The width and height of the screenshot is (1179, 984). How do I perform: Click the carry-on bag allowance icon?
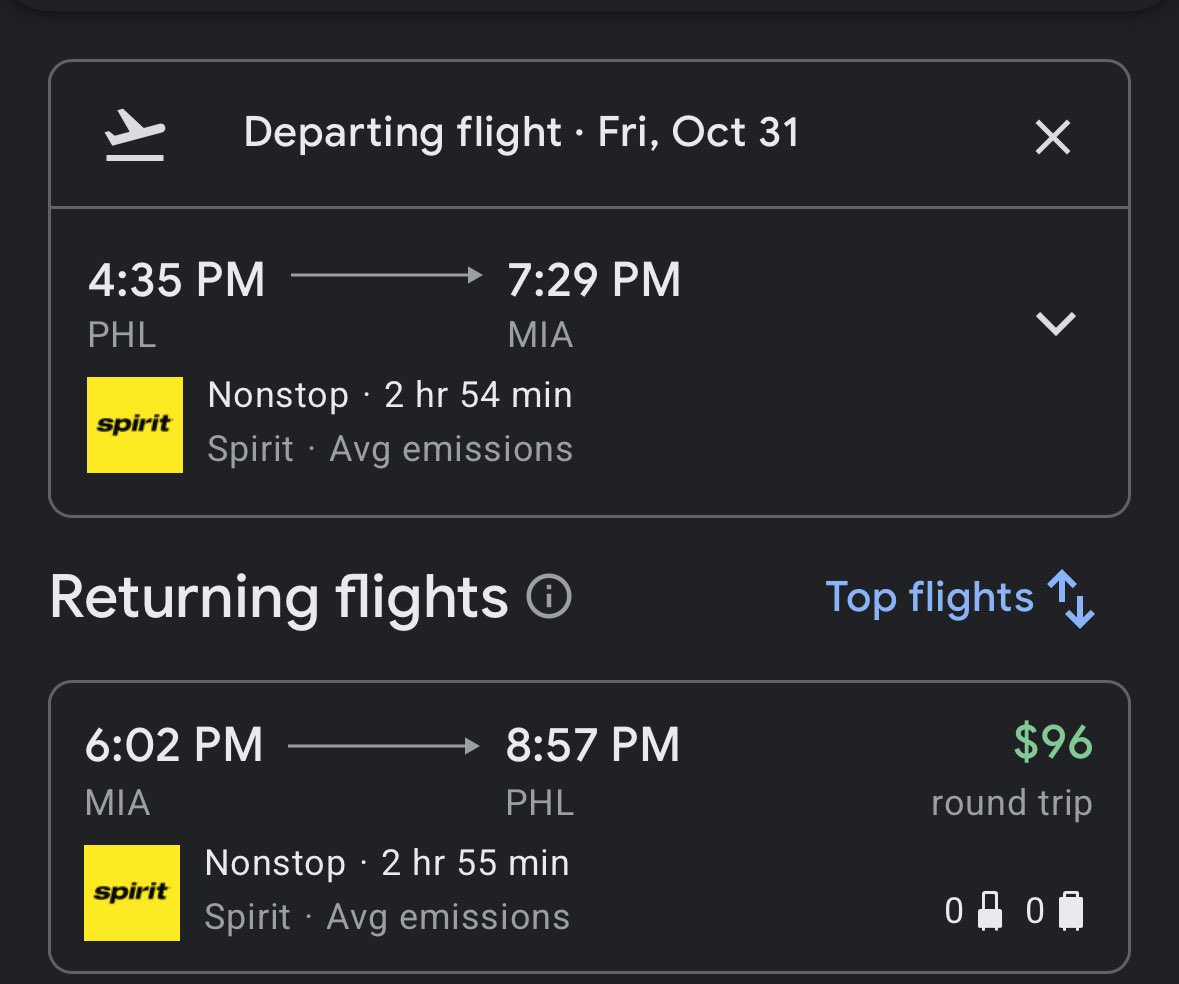click(x=990, y=911)
